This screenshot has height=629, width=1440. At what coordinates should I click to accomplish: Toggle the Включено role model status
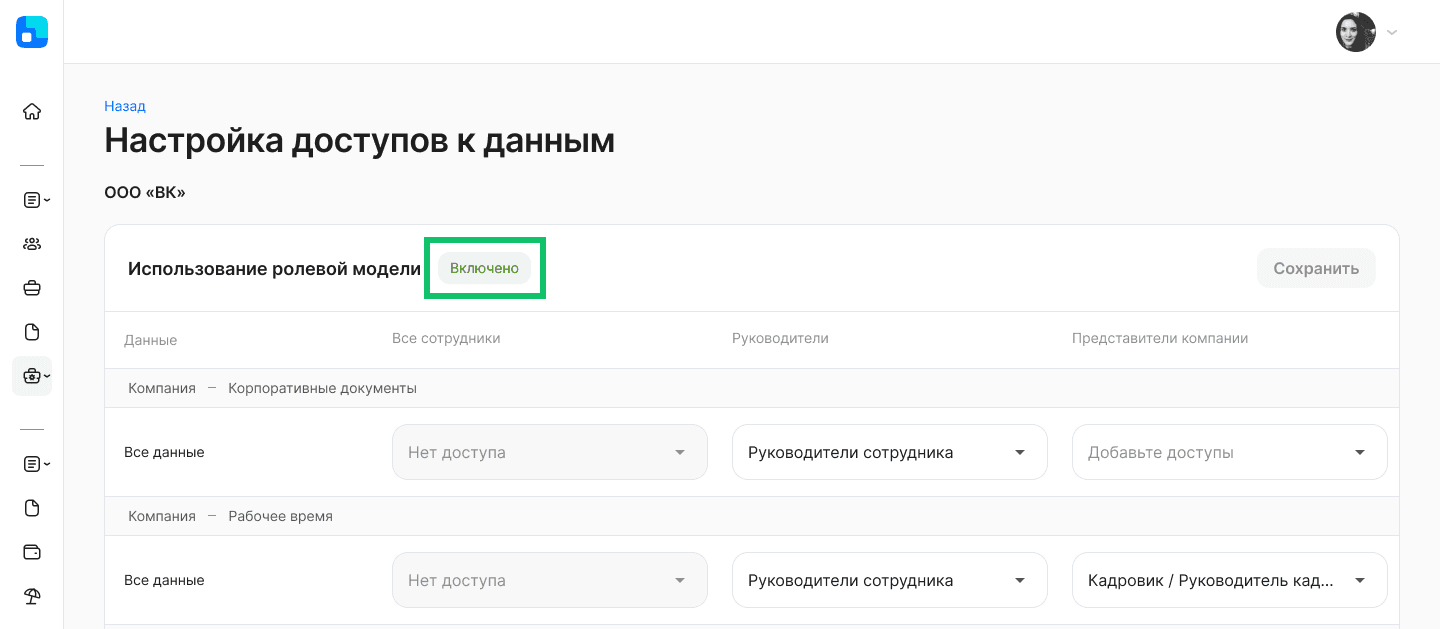click(484, 268)
